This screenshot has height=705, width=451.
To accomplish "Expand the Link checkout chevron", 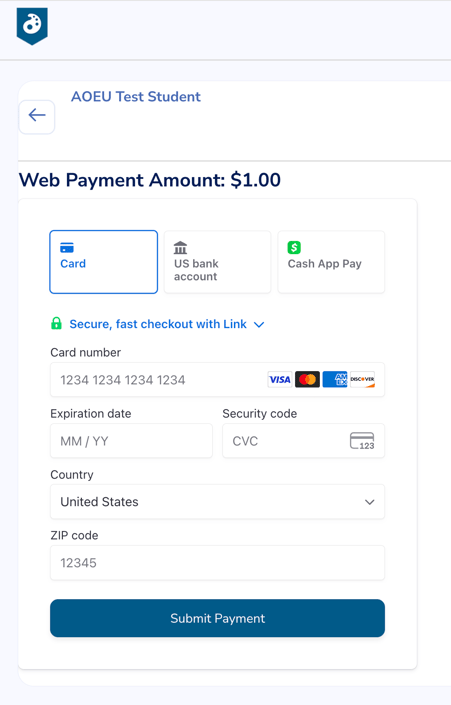I will tap(259, 325).
